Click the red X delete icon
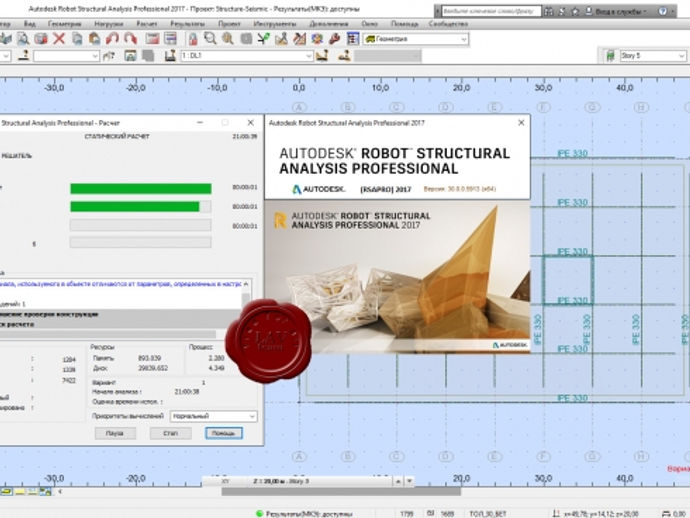Screen dimensions: 690x518 pyautogui.click(x=59, y=39)
